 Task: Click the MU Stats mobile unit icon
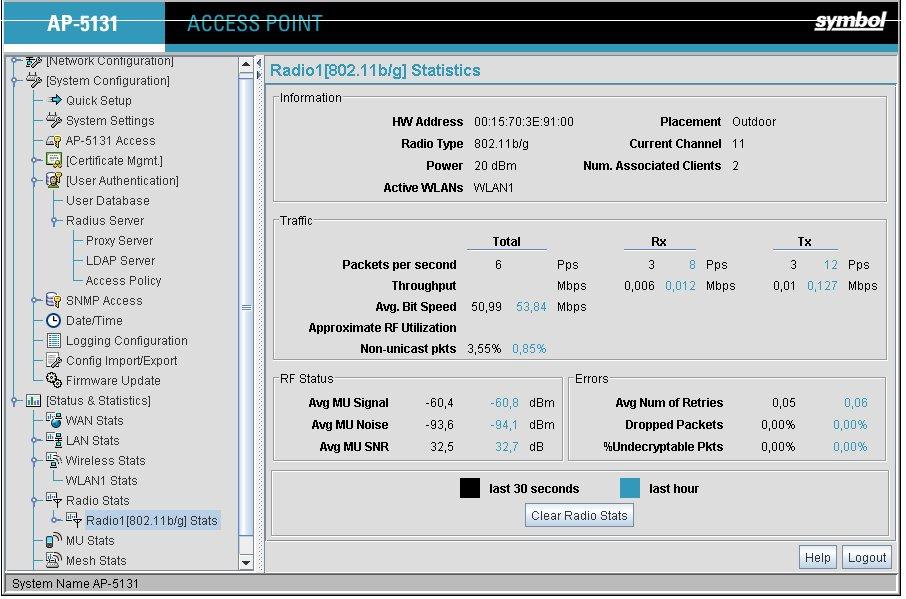coord(54,540)
